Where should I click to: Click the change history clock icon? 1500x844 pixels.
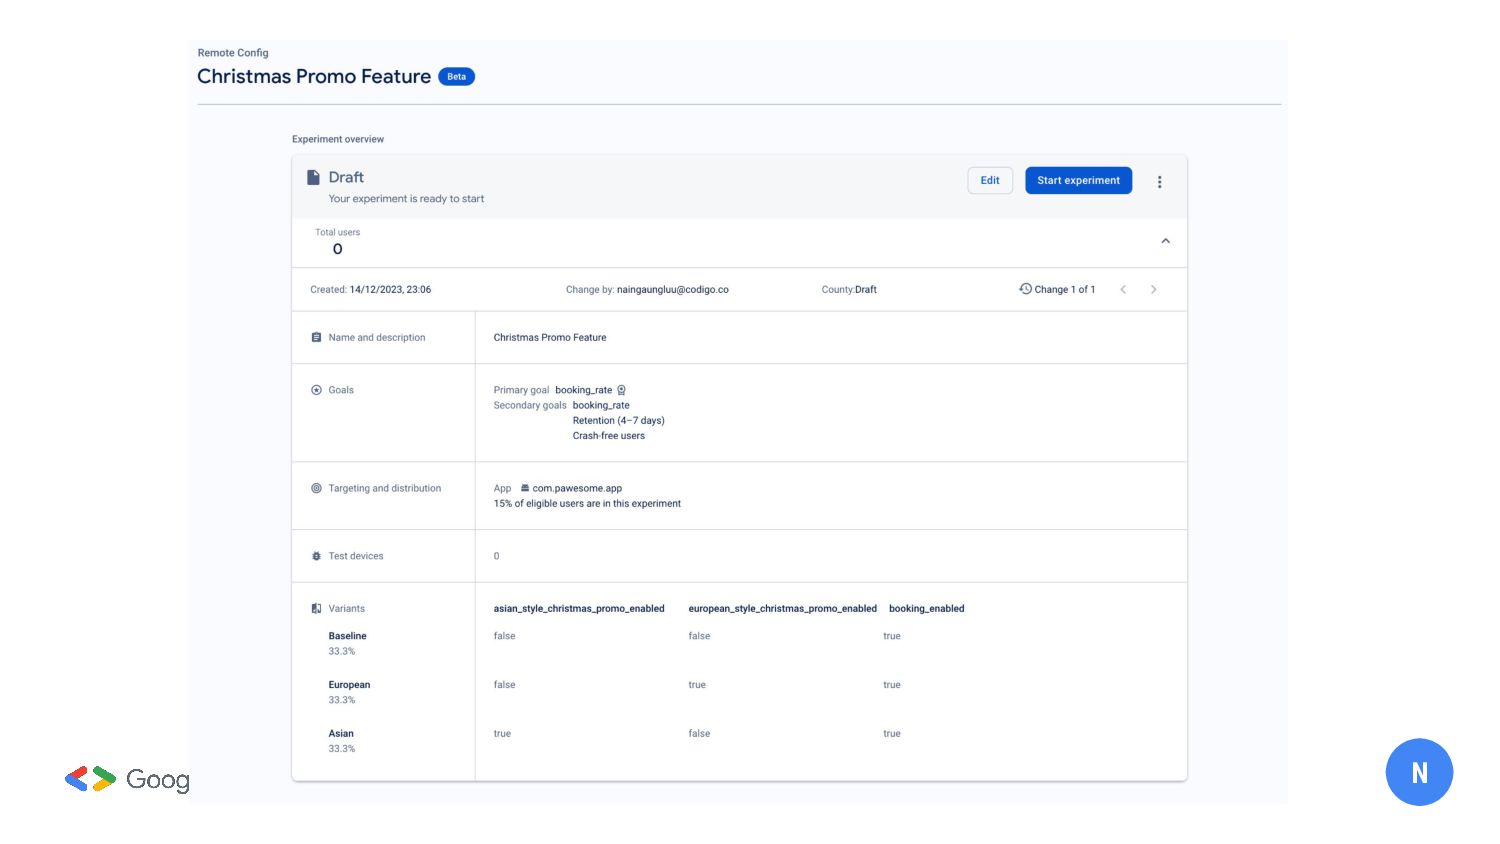1025,289
